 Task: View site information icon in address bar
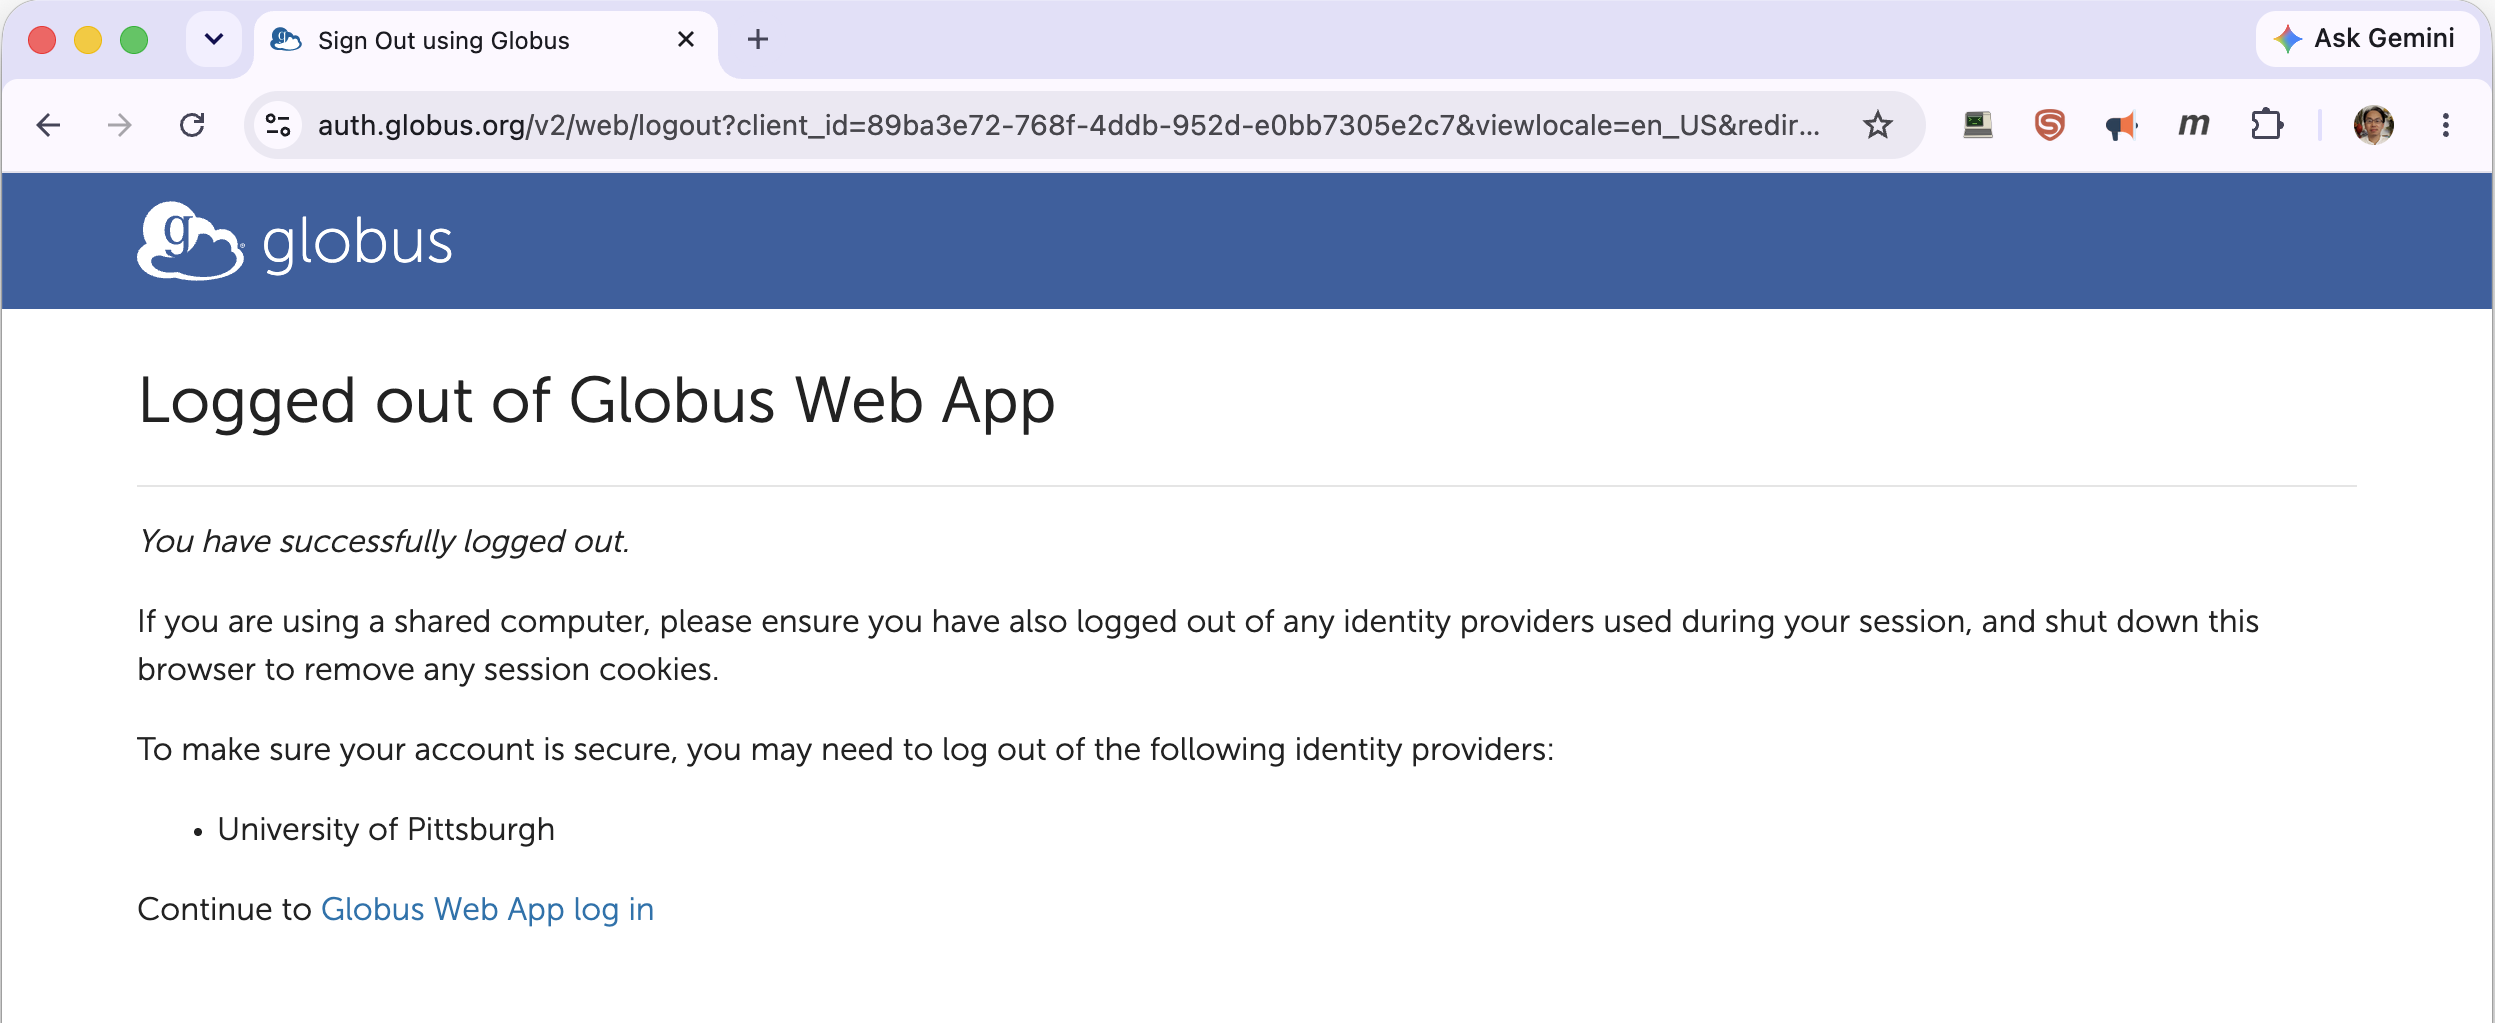click(278, 125)
